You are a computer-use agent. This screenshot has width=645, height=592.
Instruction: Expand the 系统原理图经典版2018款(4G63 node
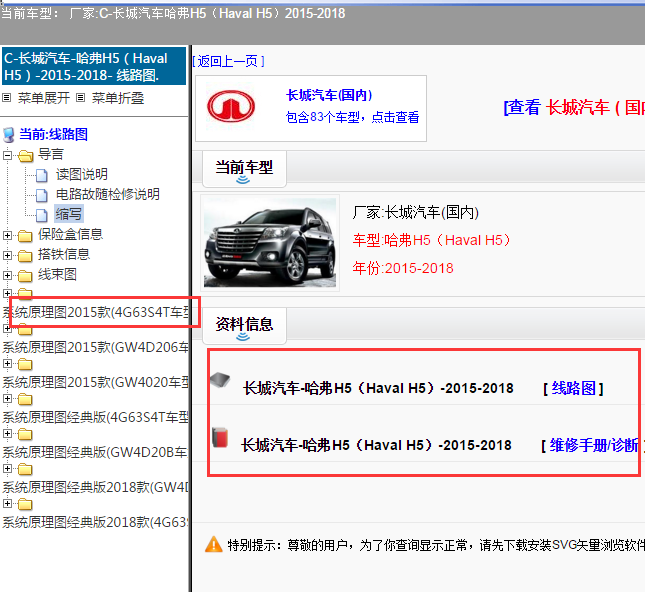pyautogui.click(x=7, y=503)
